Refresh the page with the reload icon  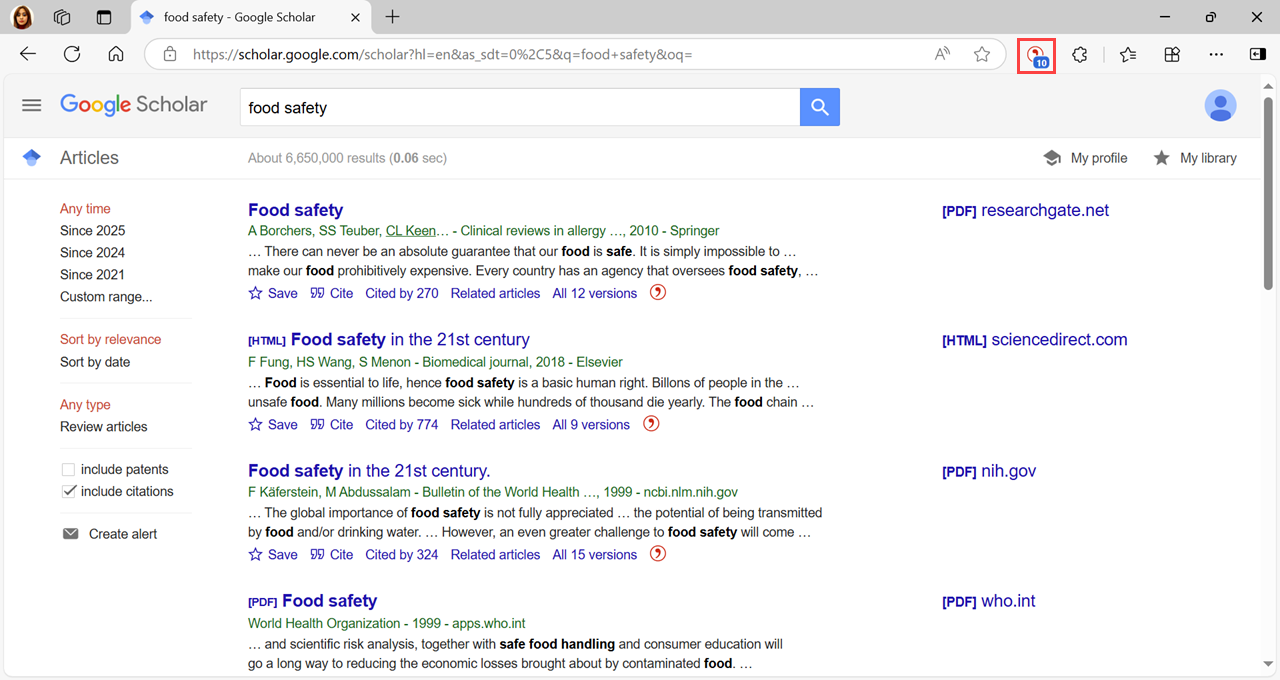[72, 55]
